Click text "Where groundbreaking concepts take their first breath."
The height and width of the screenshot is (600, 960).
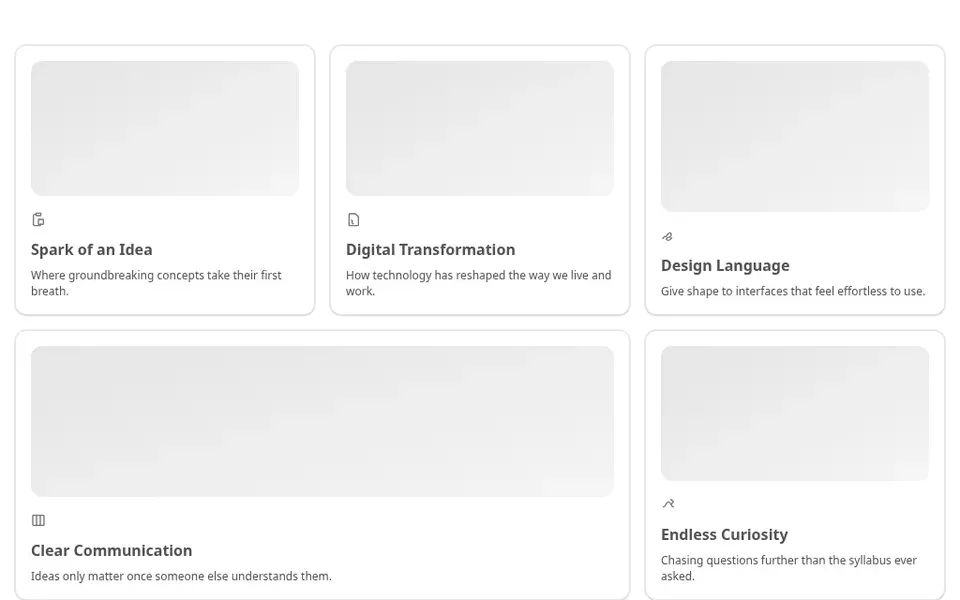click(x=156, y=283)
